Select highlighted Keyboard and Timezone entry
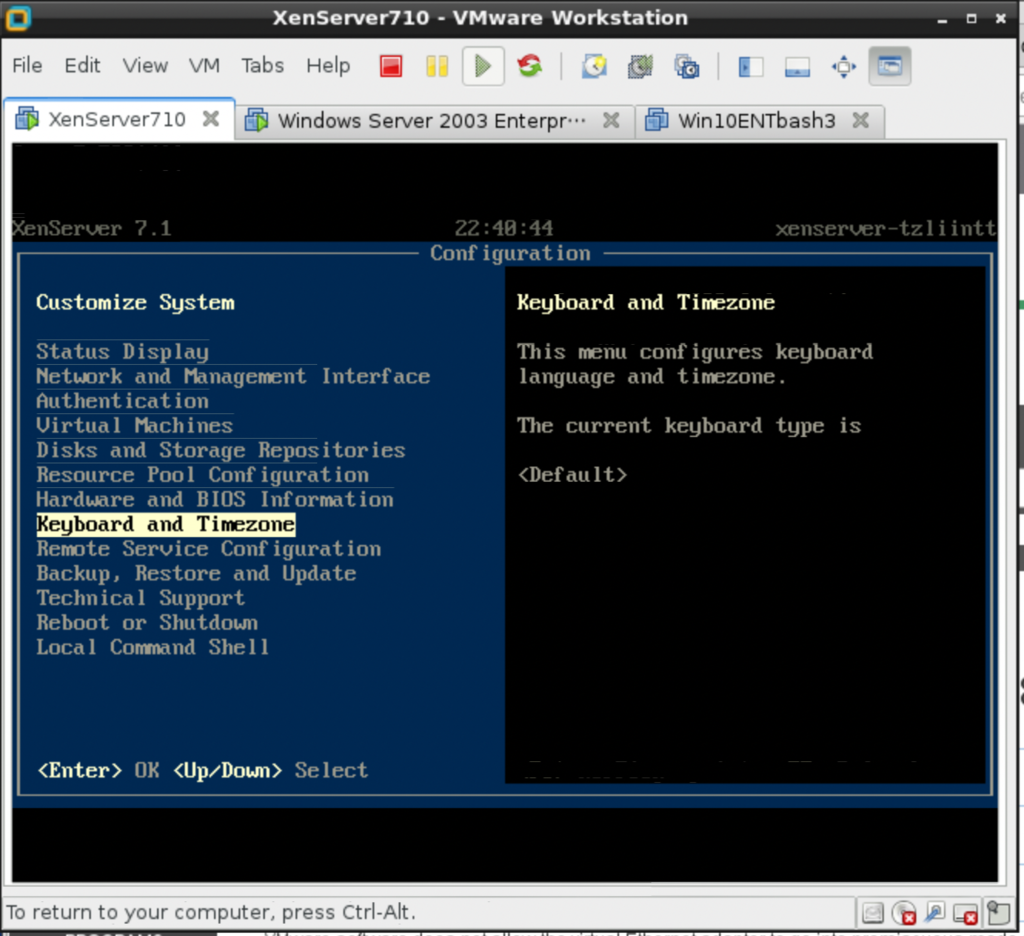 tap(166, 524)
